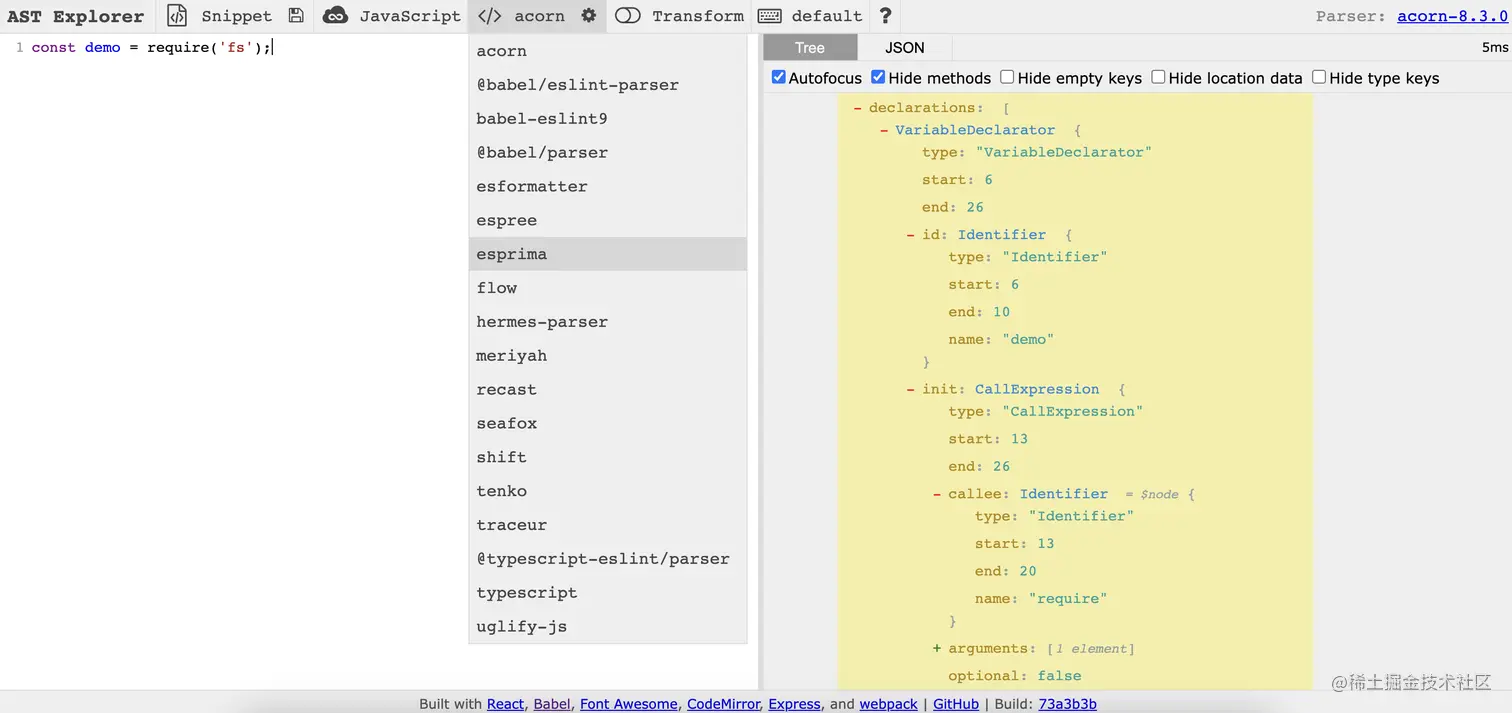This screenshot has height=713, width=1512.
Task: Select @typescript-eslint/parser option
Action: [x=608, y=559]
